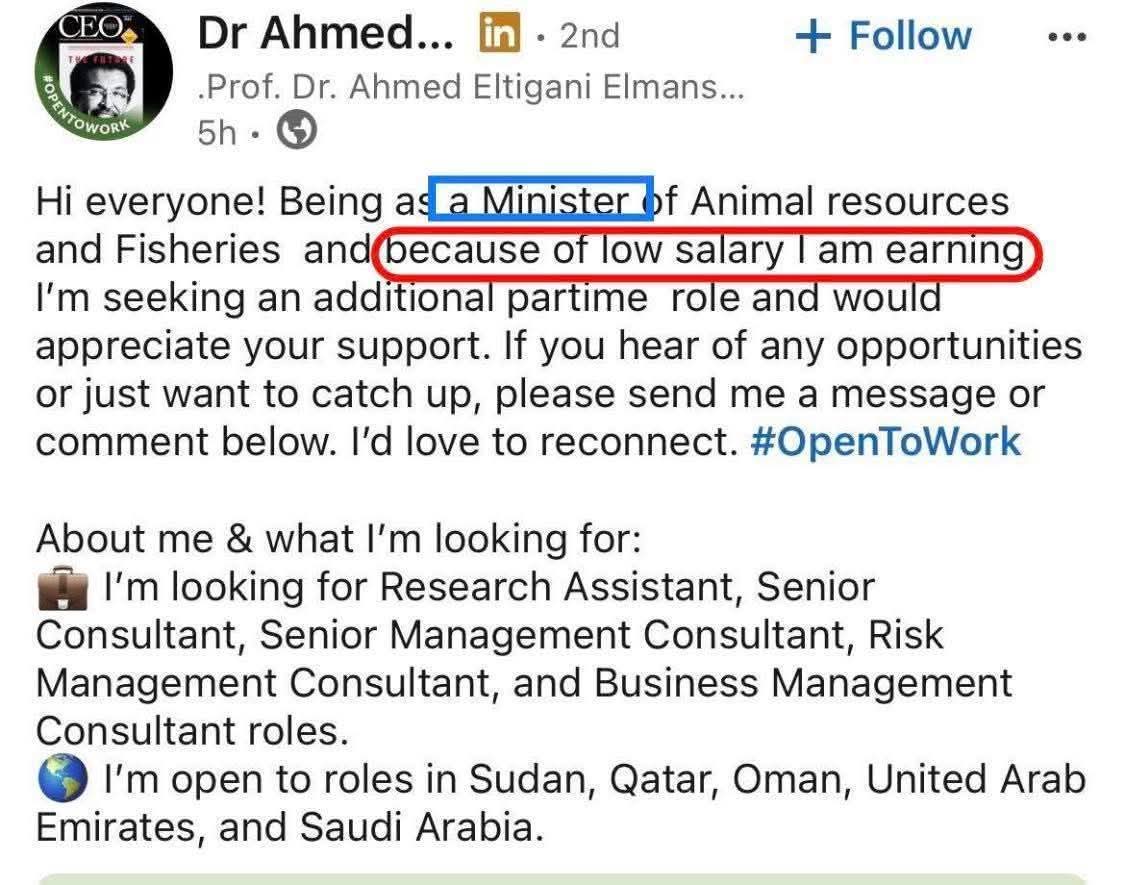Click the 5h post timestamp
Screen dimensions: 1125x885
[x=218, y=132]
